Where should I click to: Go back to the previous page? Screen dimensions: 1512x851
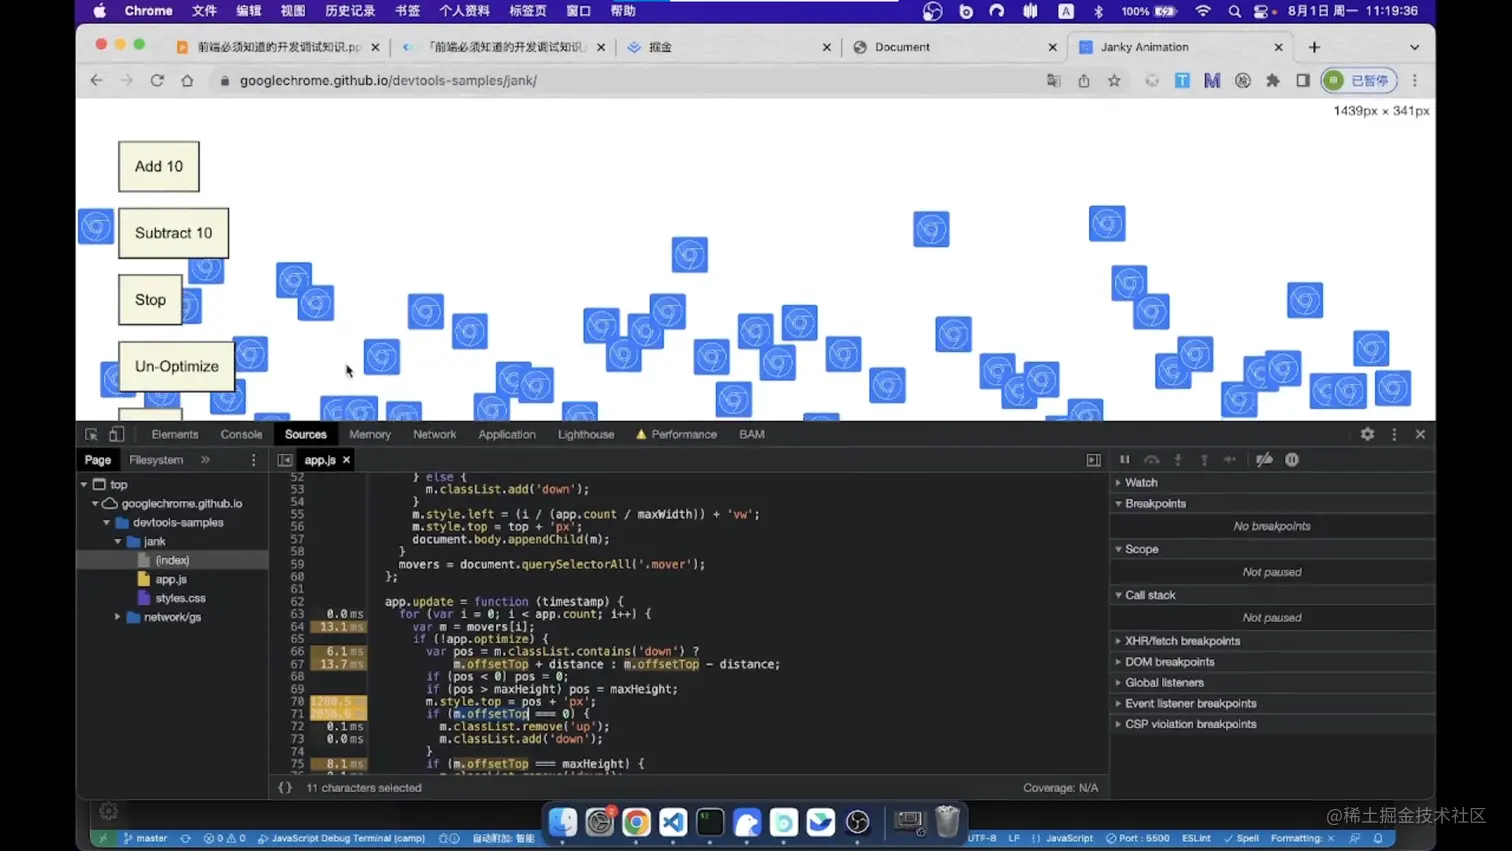(96, 80)
